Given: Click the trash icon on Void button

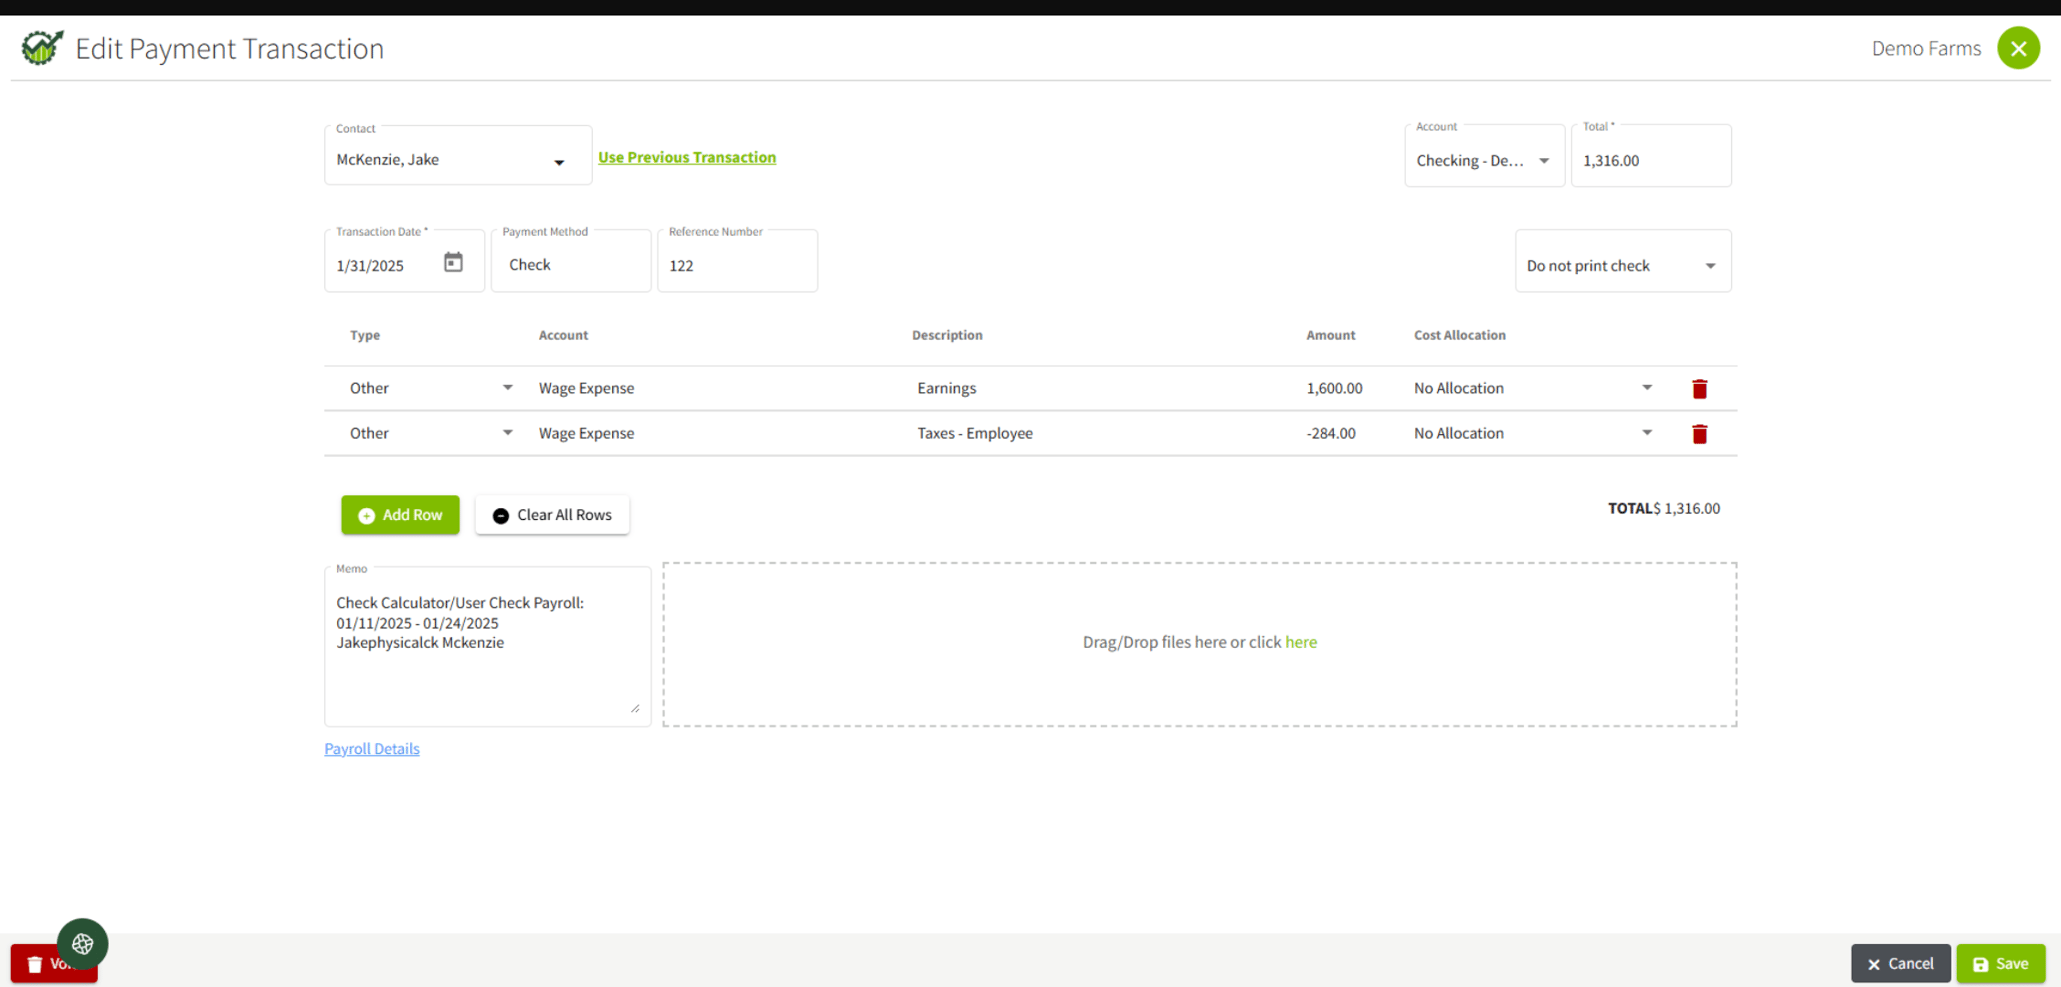Looking at the screenshot, I should (x=33, y=963).
